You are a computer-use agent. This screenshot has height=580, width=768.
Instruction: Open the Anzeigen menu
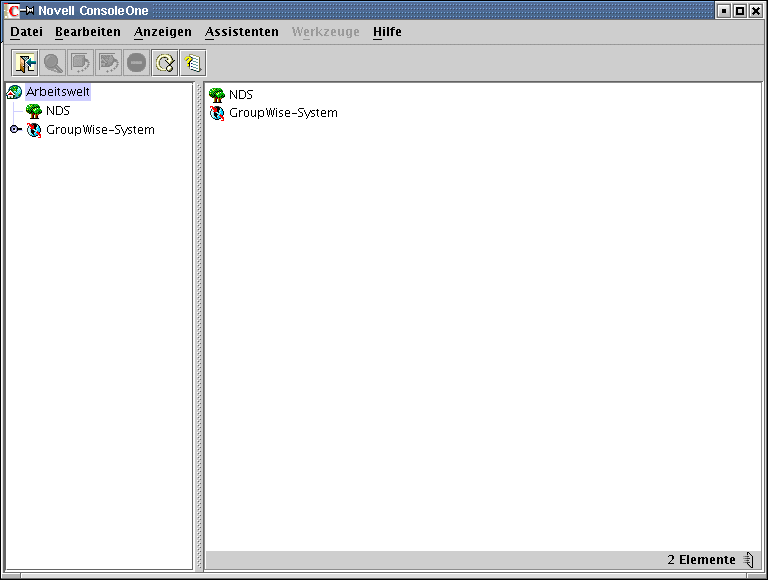point(163,32)
